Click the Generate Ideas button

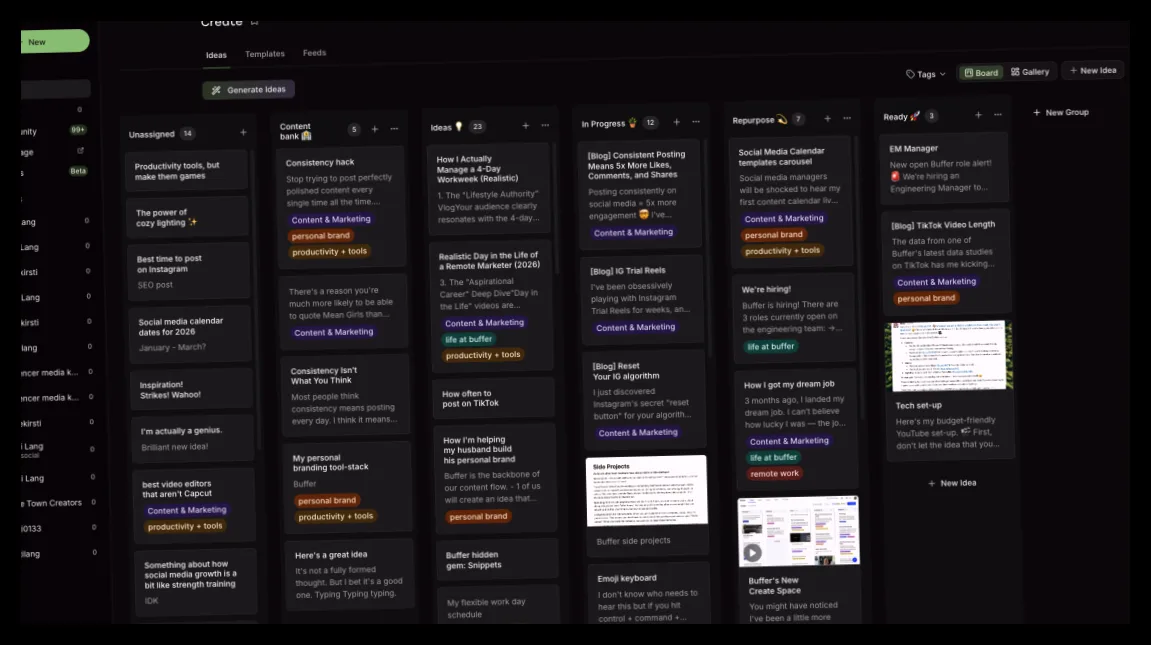249,90
